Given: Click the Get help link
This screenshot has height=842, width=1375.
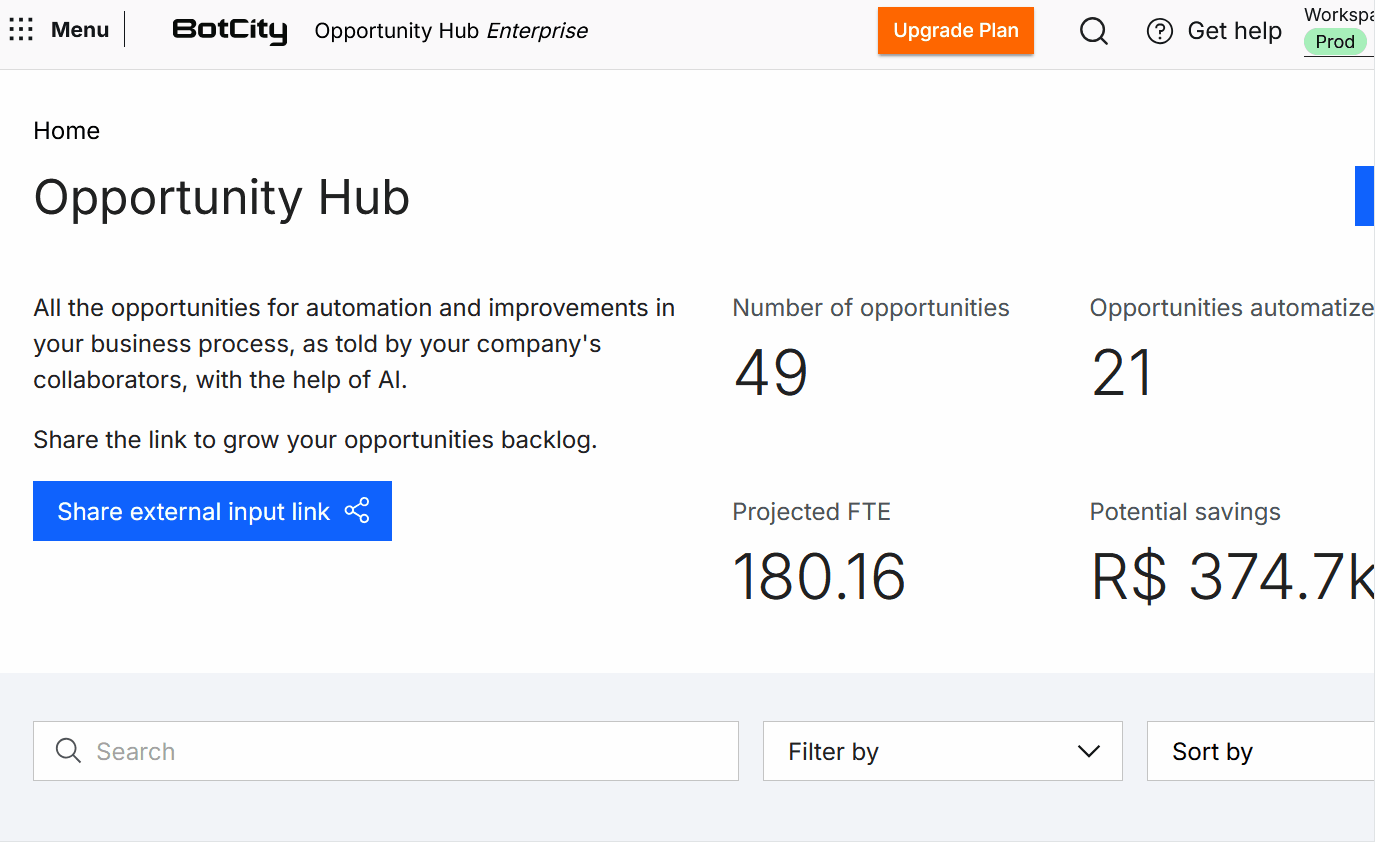Looking at the screenshot, I should click(1234, 32).
